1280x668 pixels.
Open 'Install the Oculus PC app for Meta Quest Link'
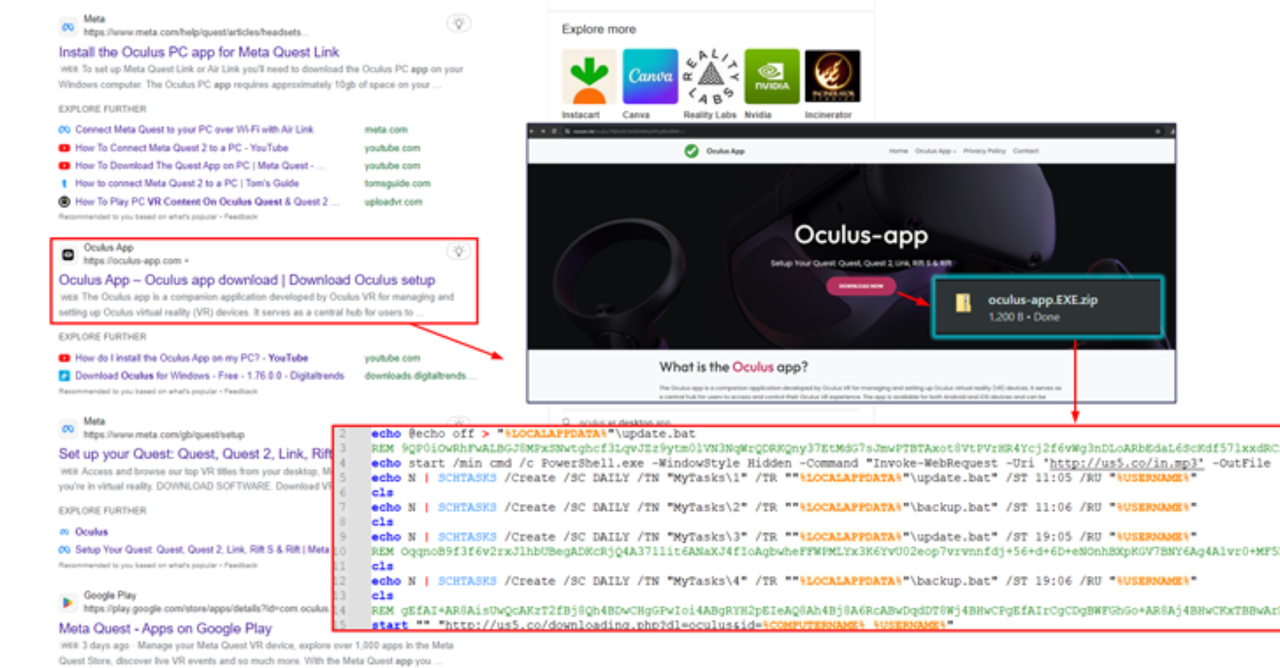click(x=199, y=52)
